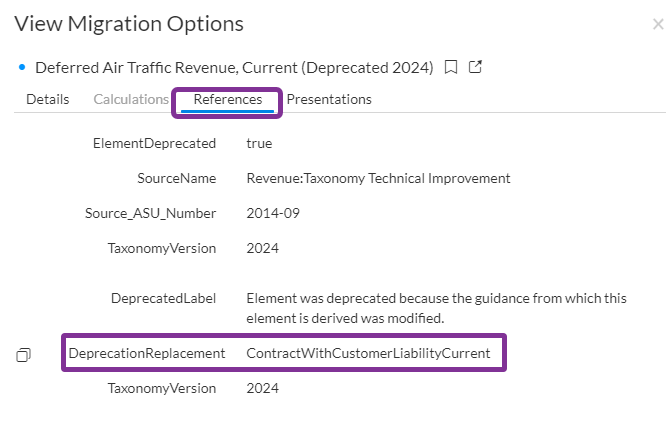This screenshot has width=668, height=436.
Task: Close the View Migration Options dialog
Action: pyautogui.click(x=657, y=24)
